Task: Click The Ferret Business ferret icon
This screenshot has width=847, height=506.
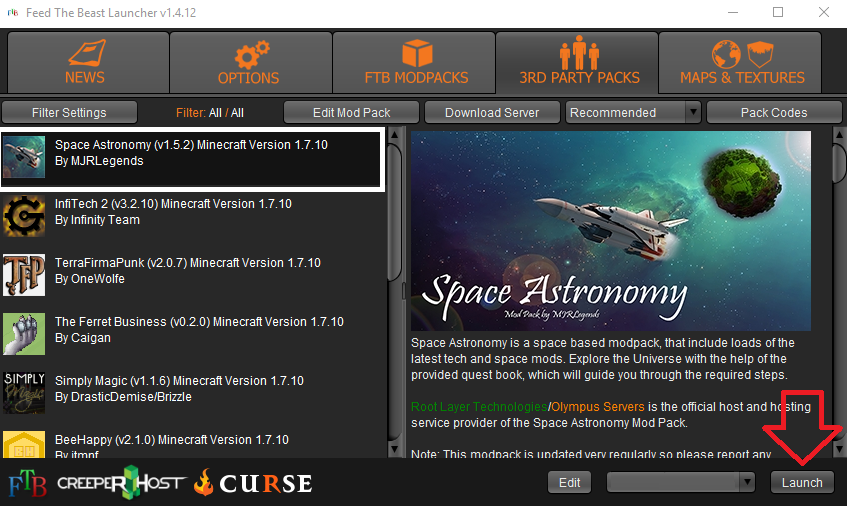Action: [x=24, y=334]
